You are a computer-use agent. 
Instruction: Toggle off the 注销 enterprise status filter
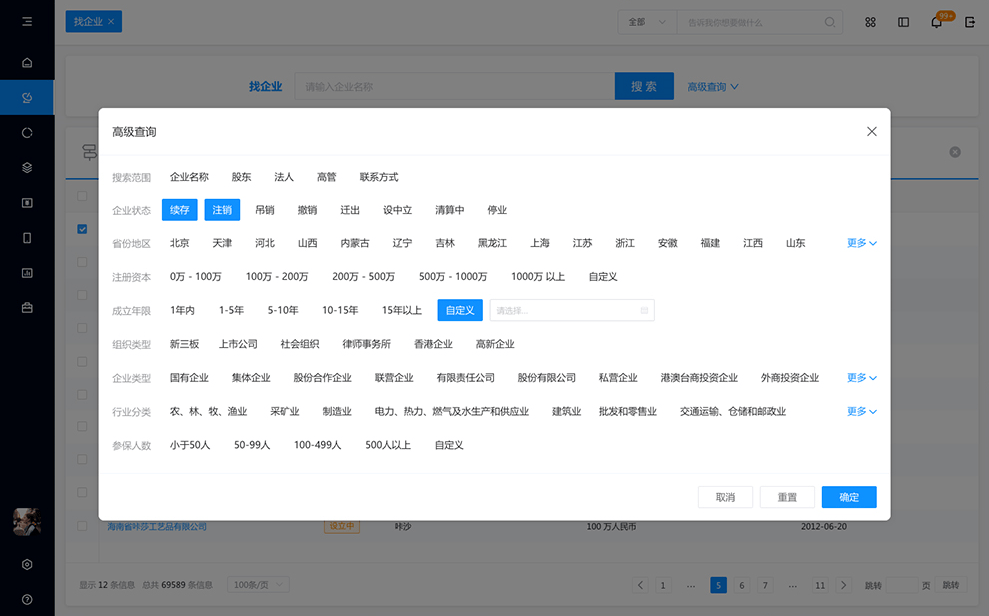point(222,210)
